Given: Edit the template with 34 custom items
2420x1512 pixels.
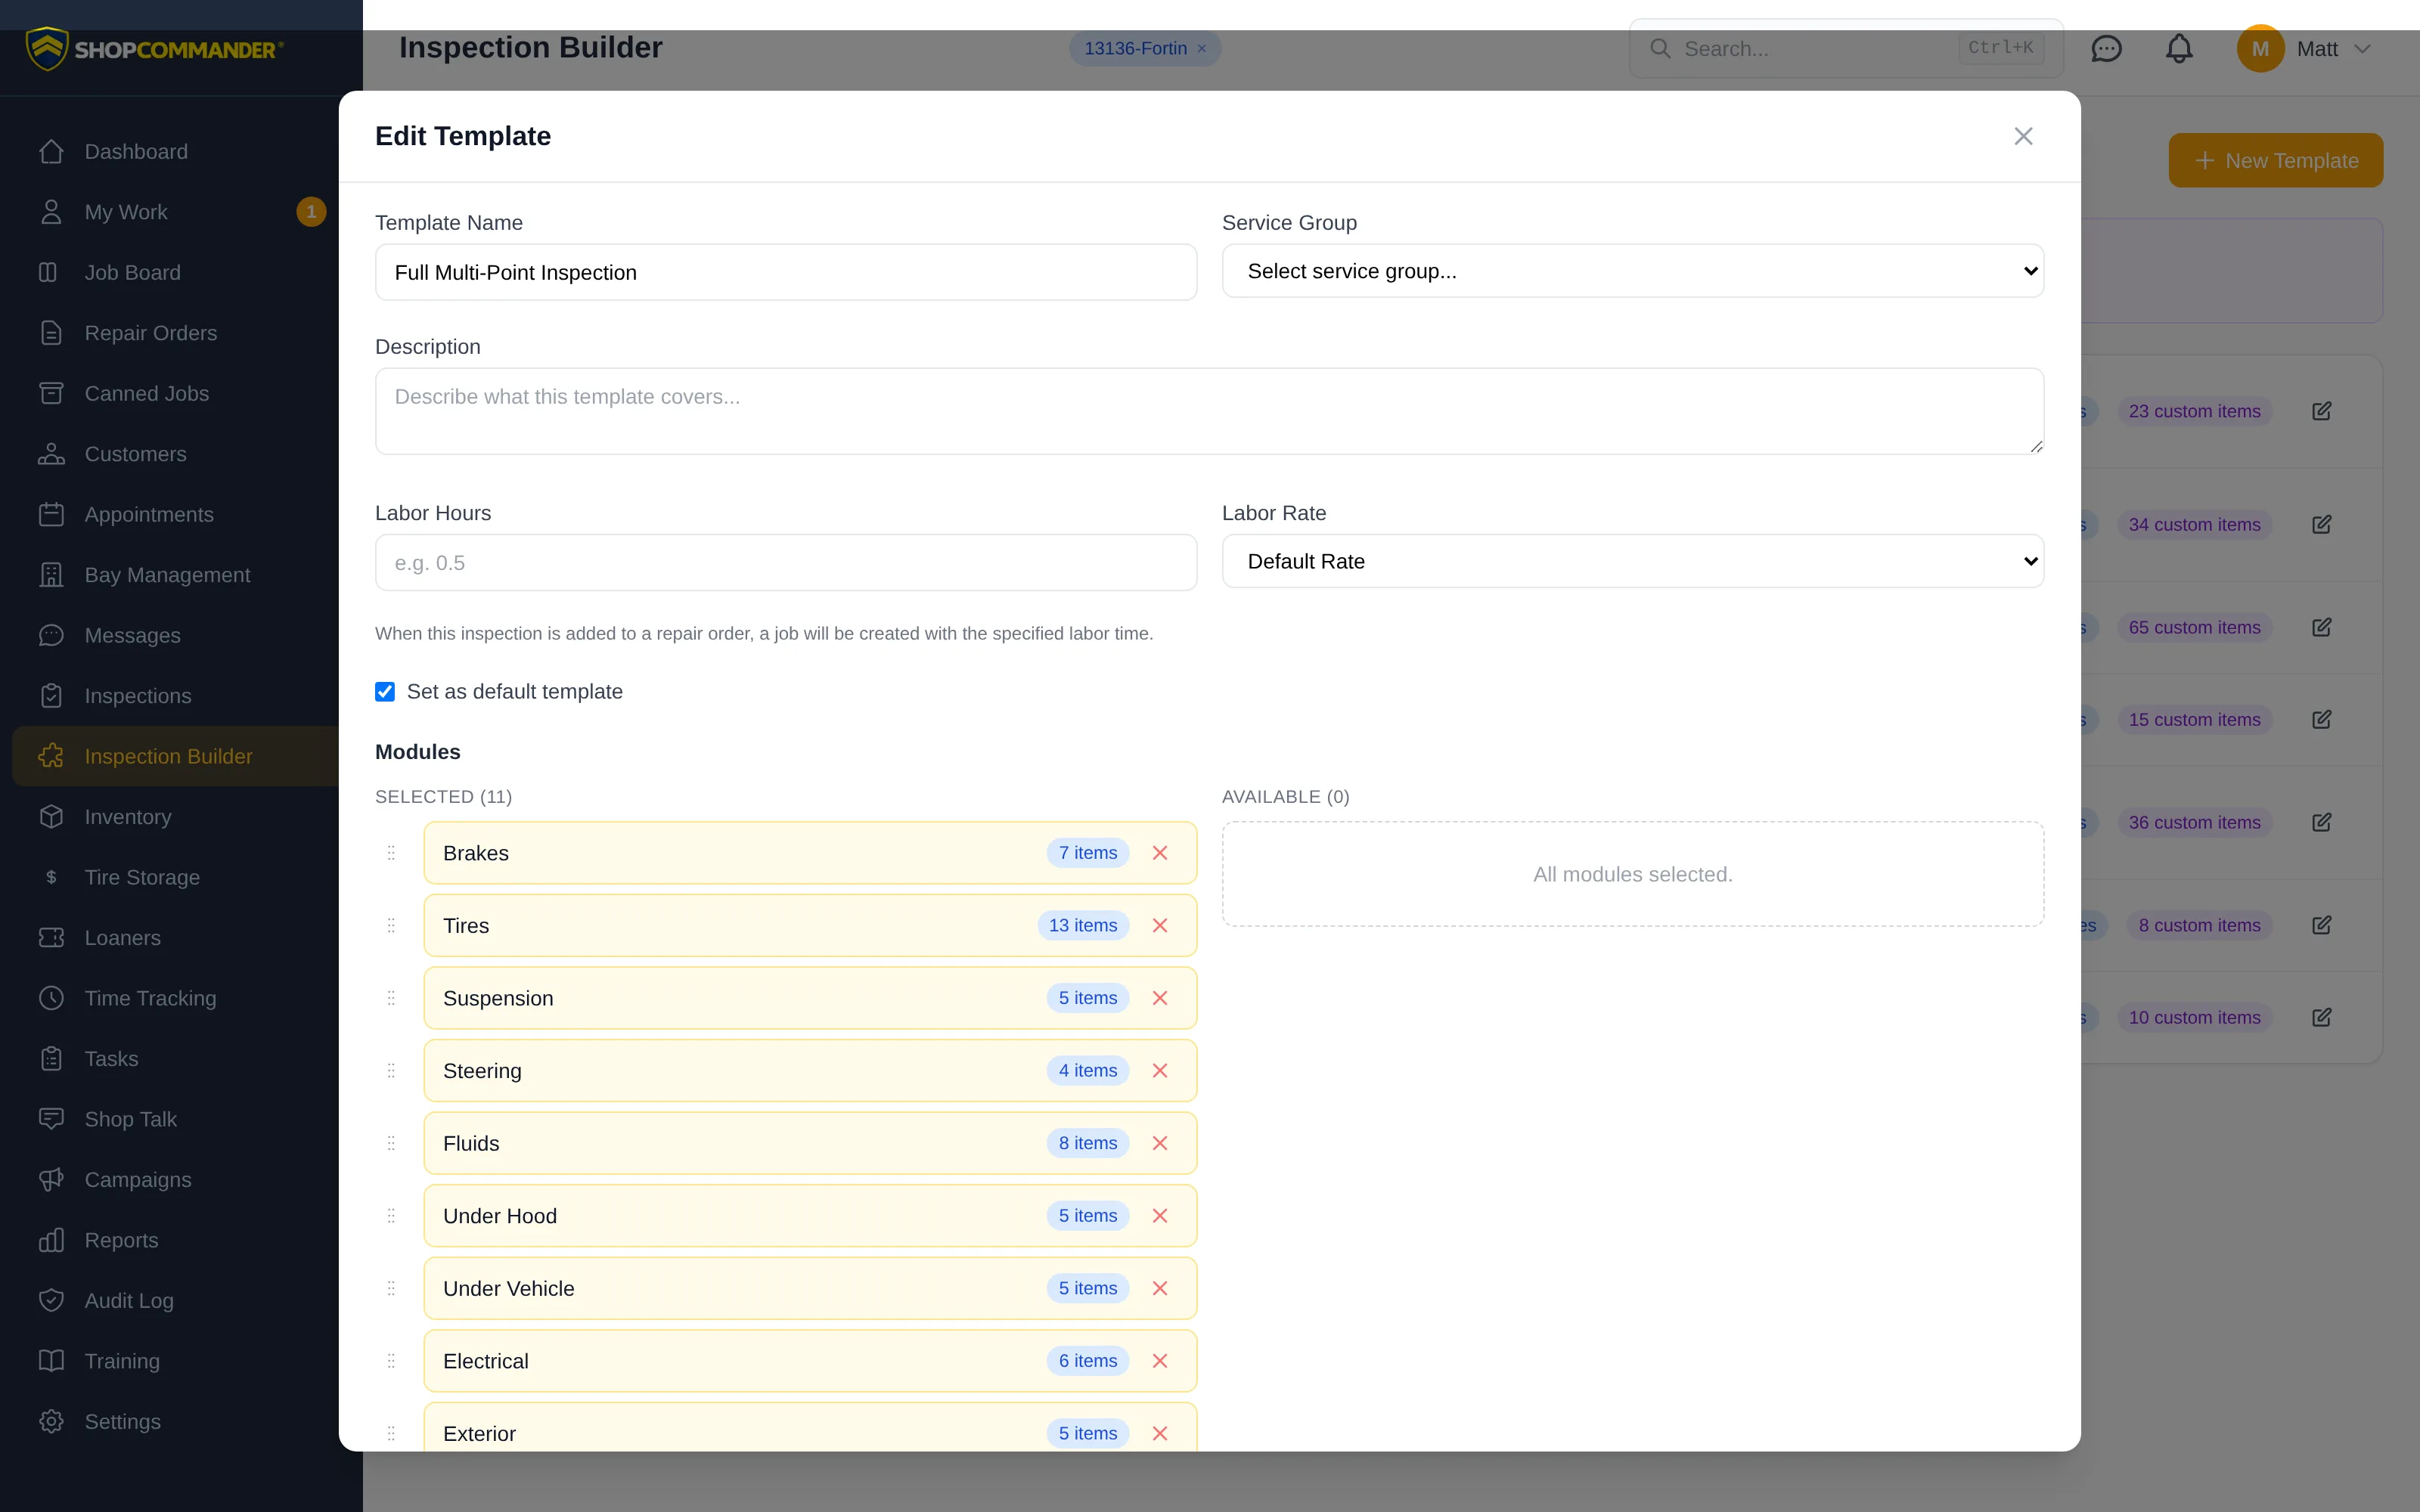Looking at the screenshot, I should pos(2321,524).
